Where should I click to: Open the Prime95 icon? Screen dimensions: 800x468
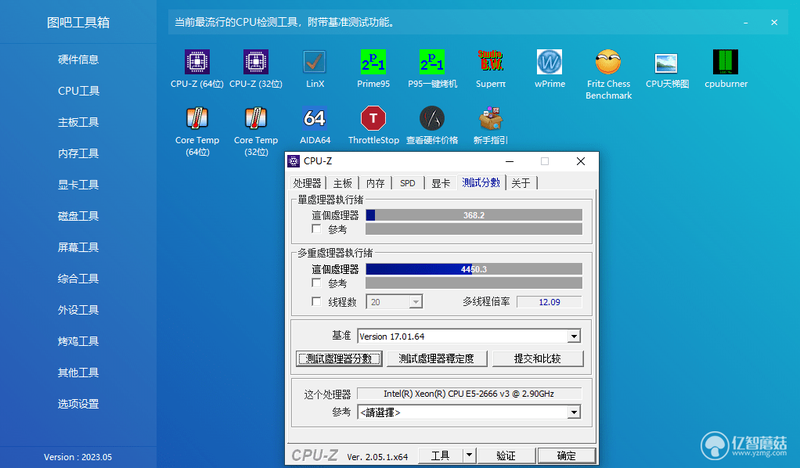click(x=373, y=62)
